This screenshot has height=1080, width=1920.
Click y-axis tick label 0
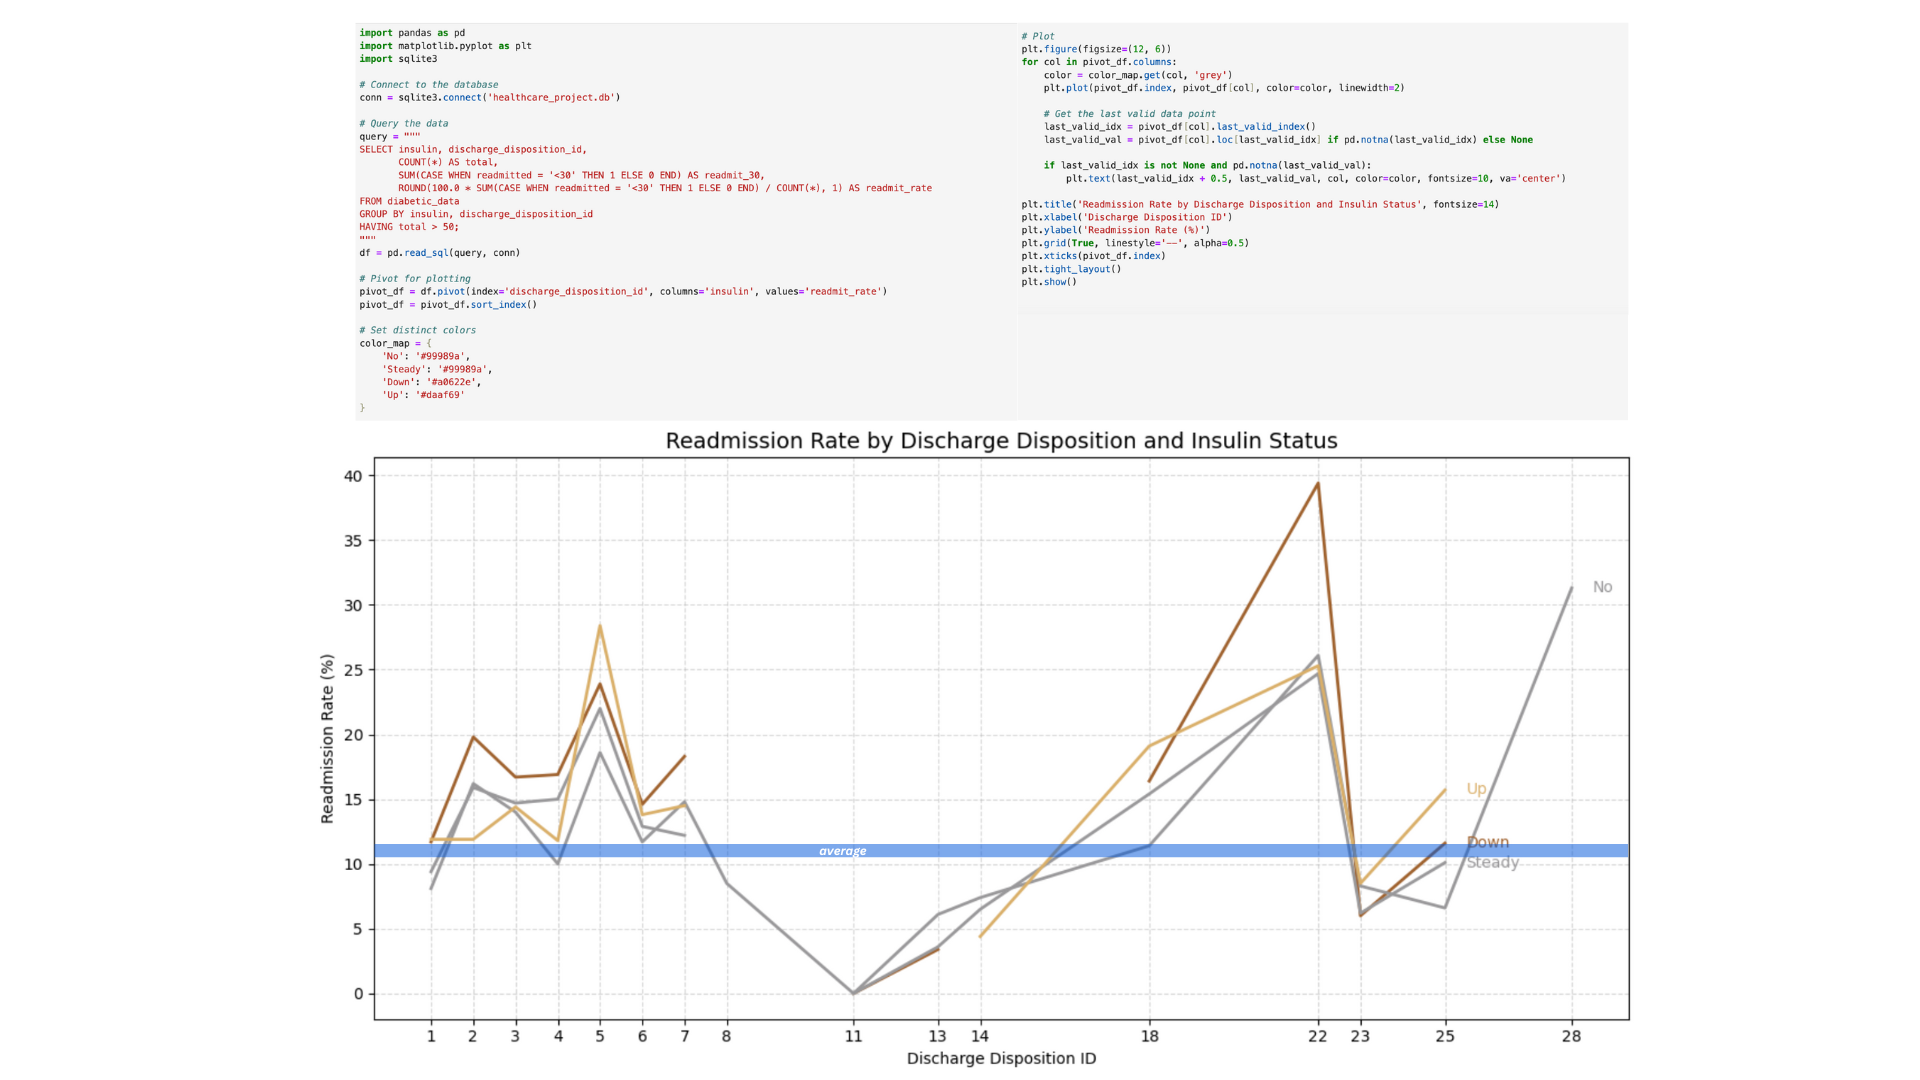(x=358, y=994)
